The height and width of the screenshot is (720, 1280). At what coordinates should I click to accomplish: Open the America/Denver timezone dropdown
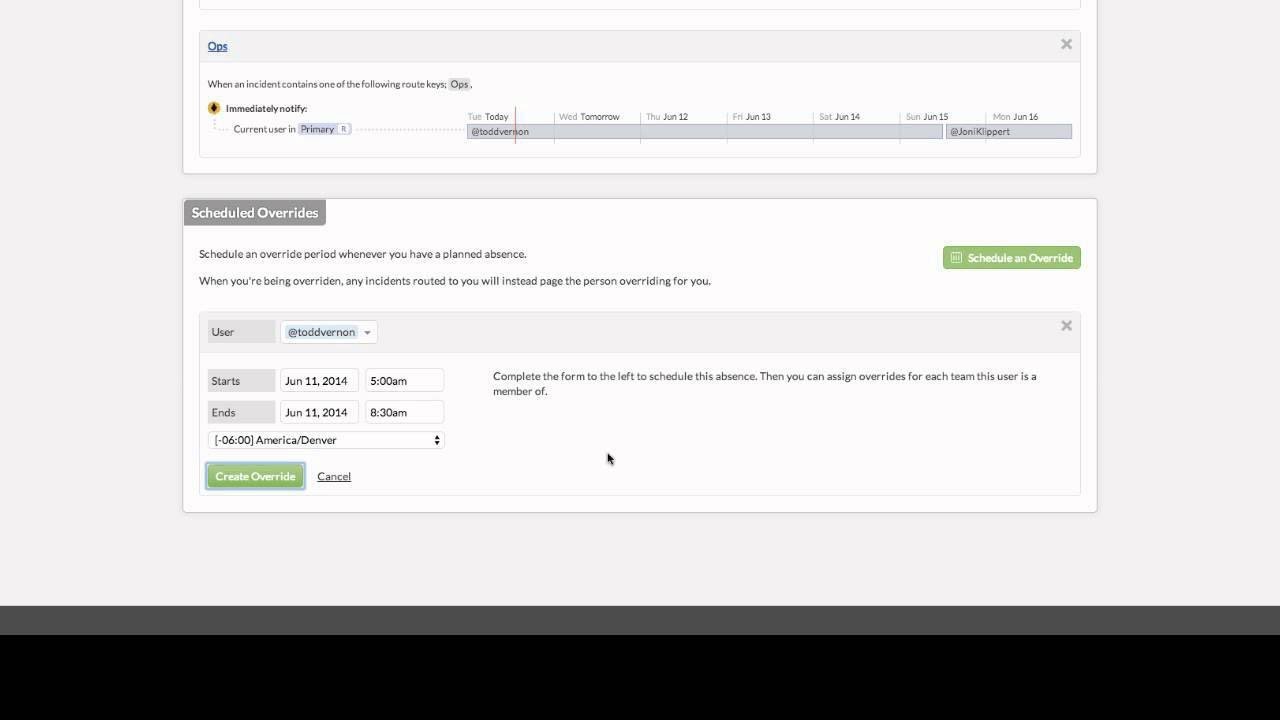[x=326, y=440]
